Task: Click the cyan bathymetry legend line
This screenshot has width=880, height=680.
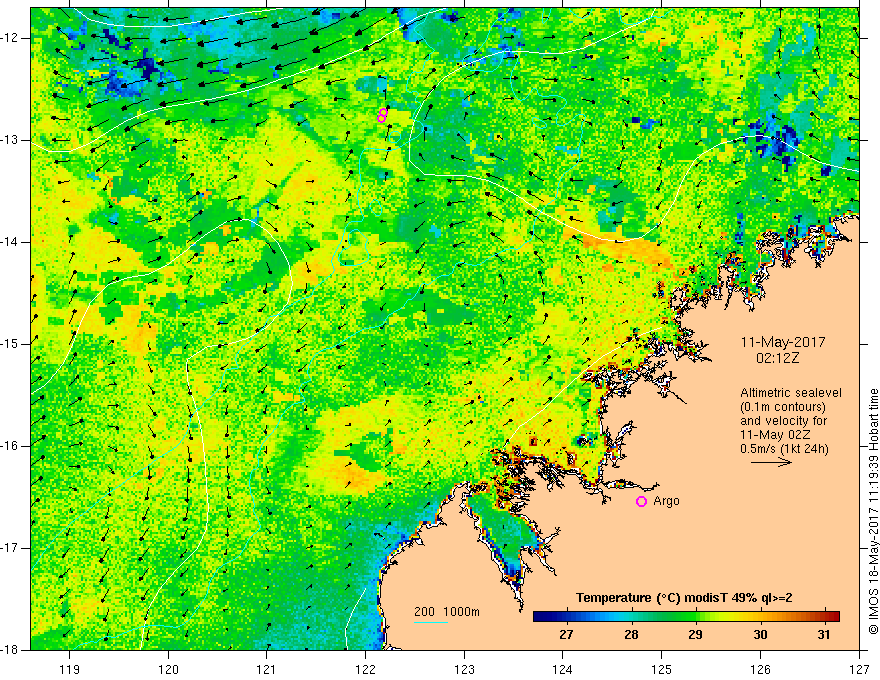Action: 431,622
